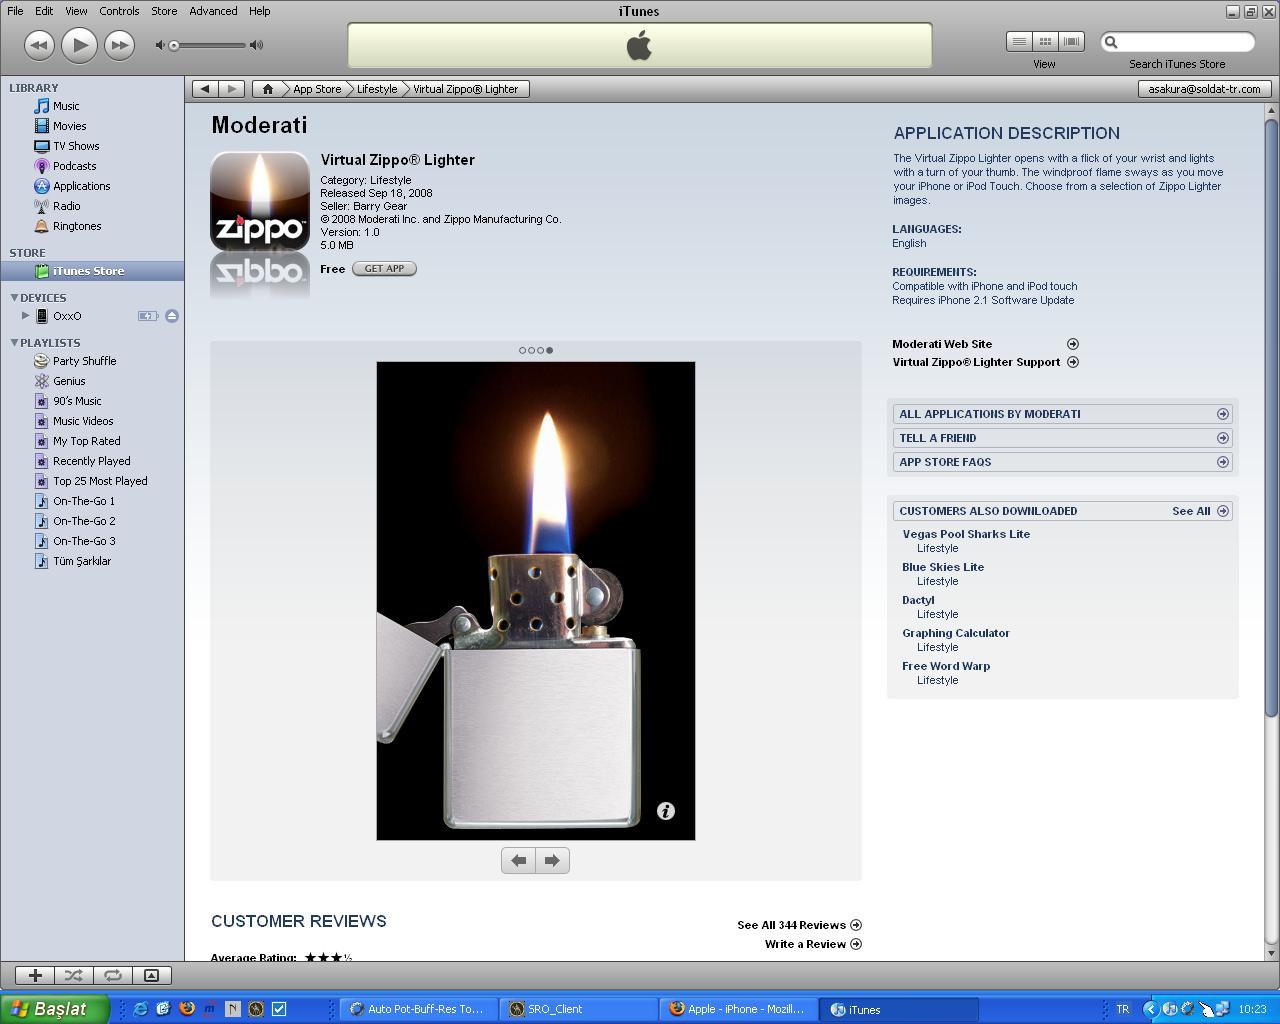Collapse the DEVICES section
Image resolution: width=1280 pixels, height=1024 pixels.
14,298
